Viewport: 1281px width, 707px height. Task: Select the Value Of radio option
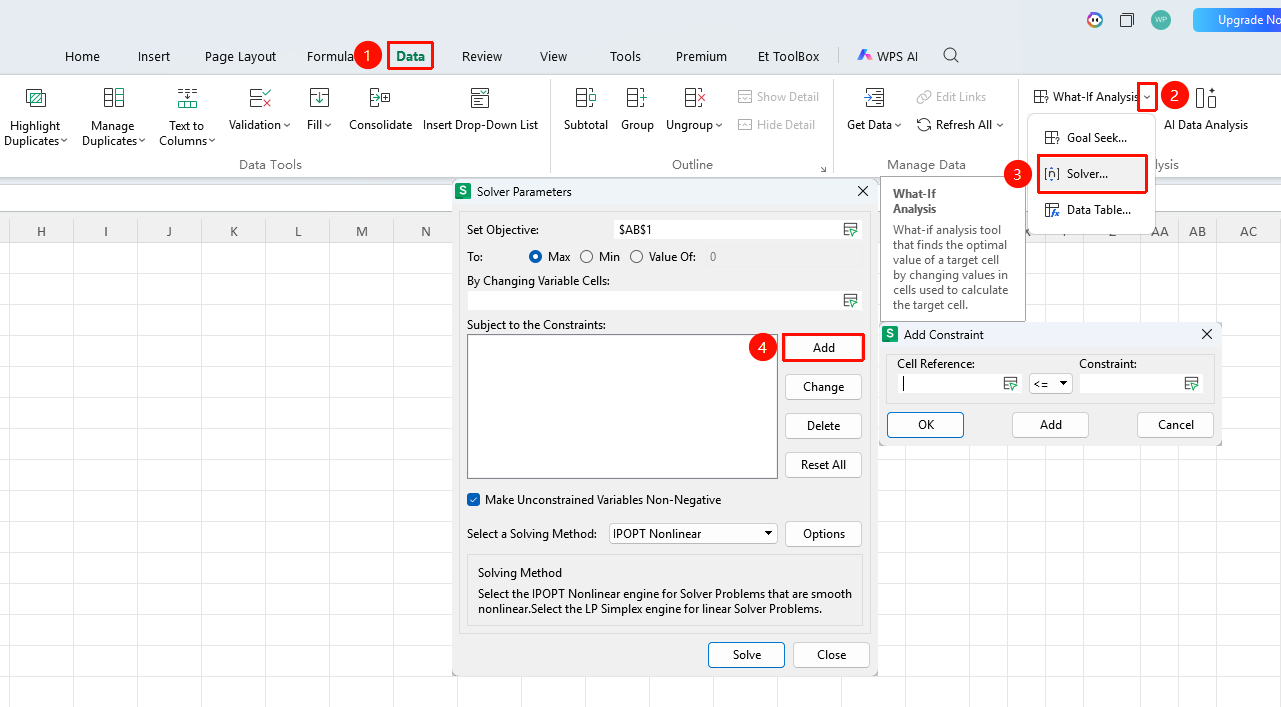pos(663,257)
